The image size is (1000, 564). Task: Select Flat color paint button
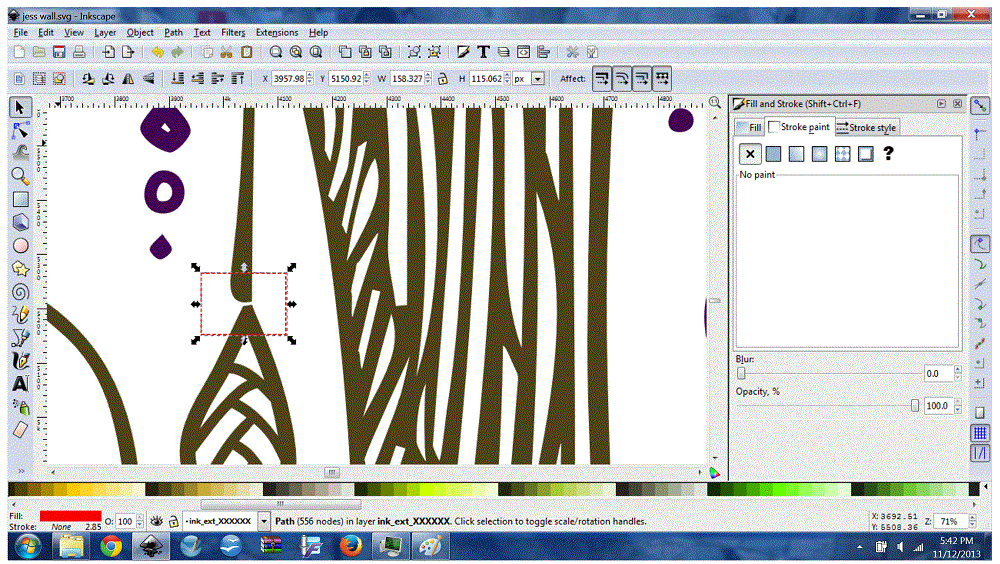[x=773, y=154]
